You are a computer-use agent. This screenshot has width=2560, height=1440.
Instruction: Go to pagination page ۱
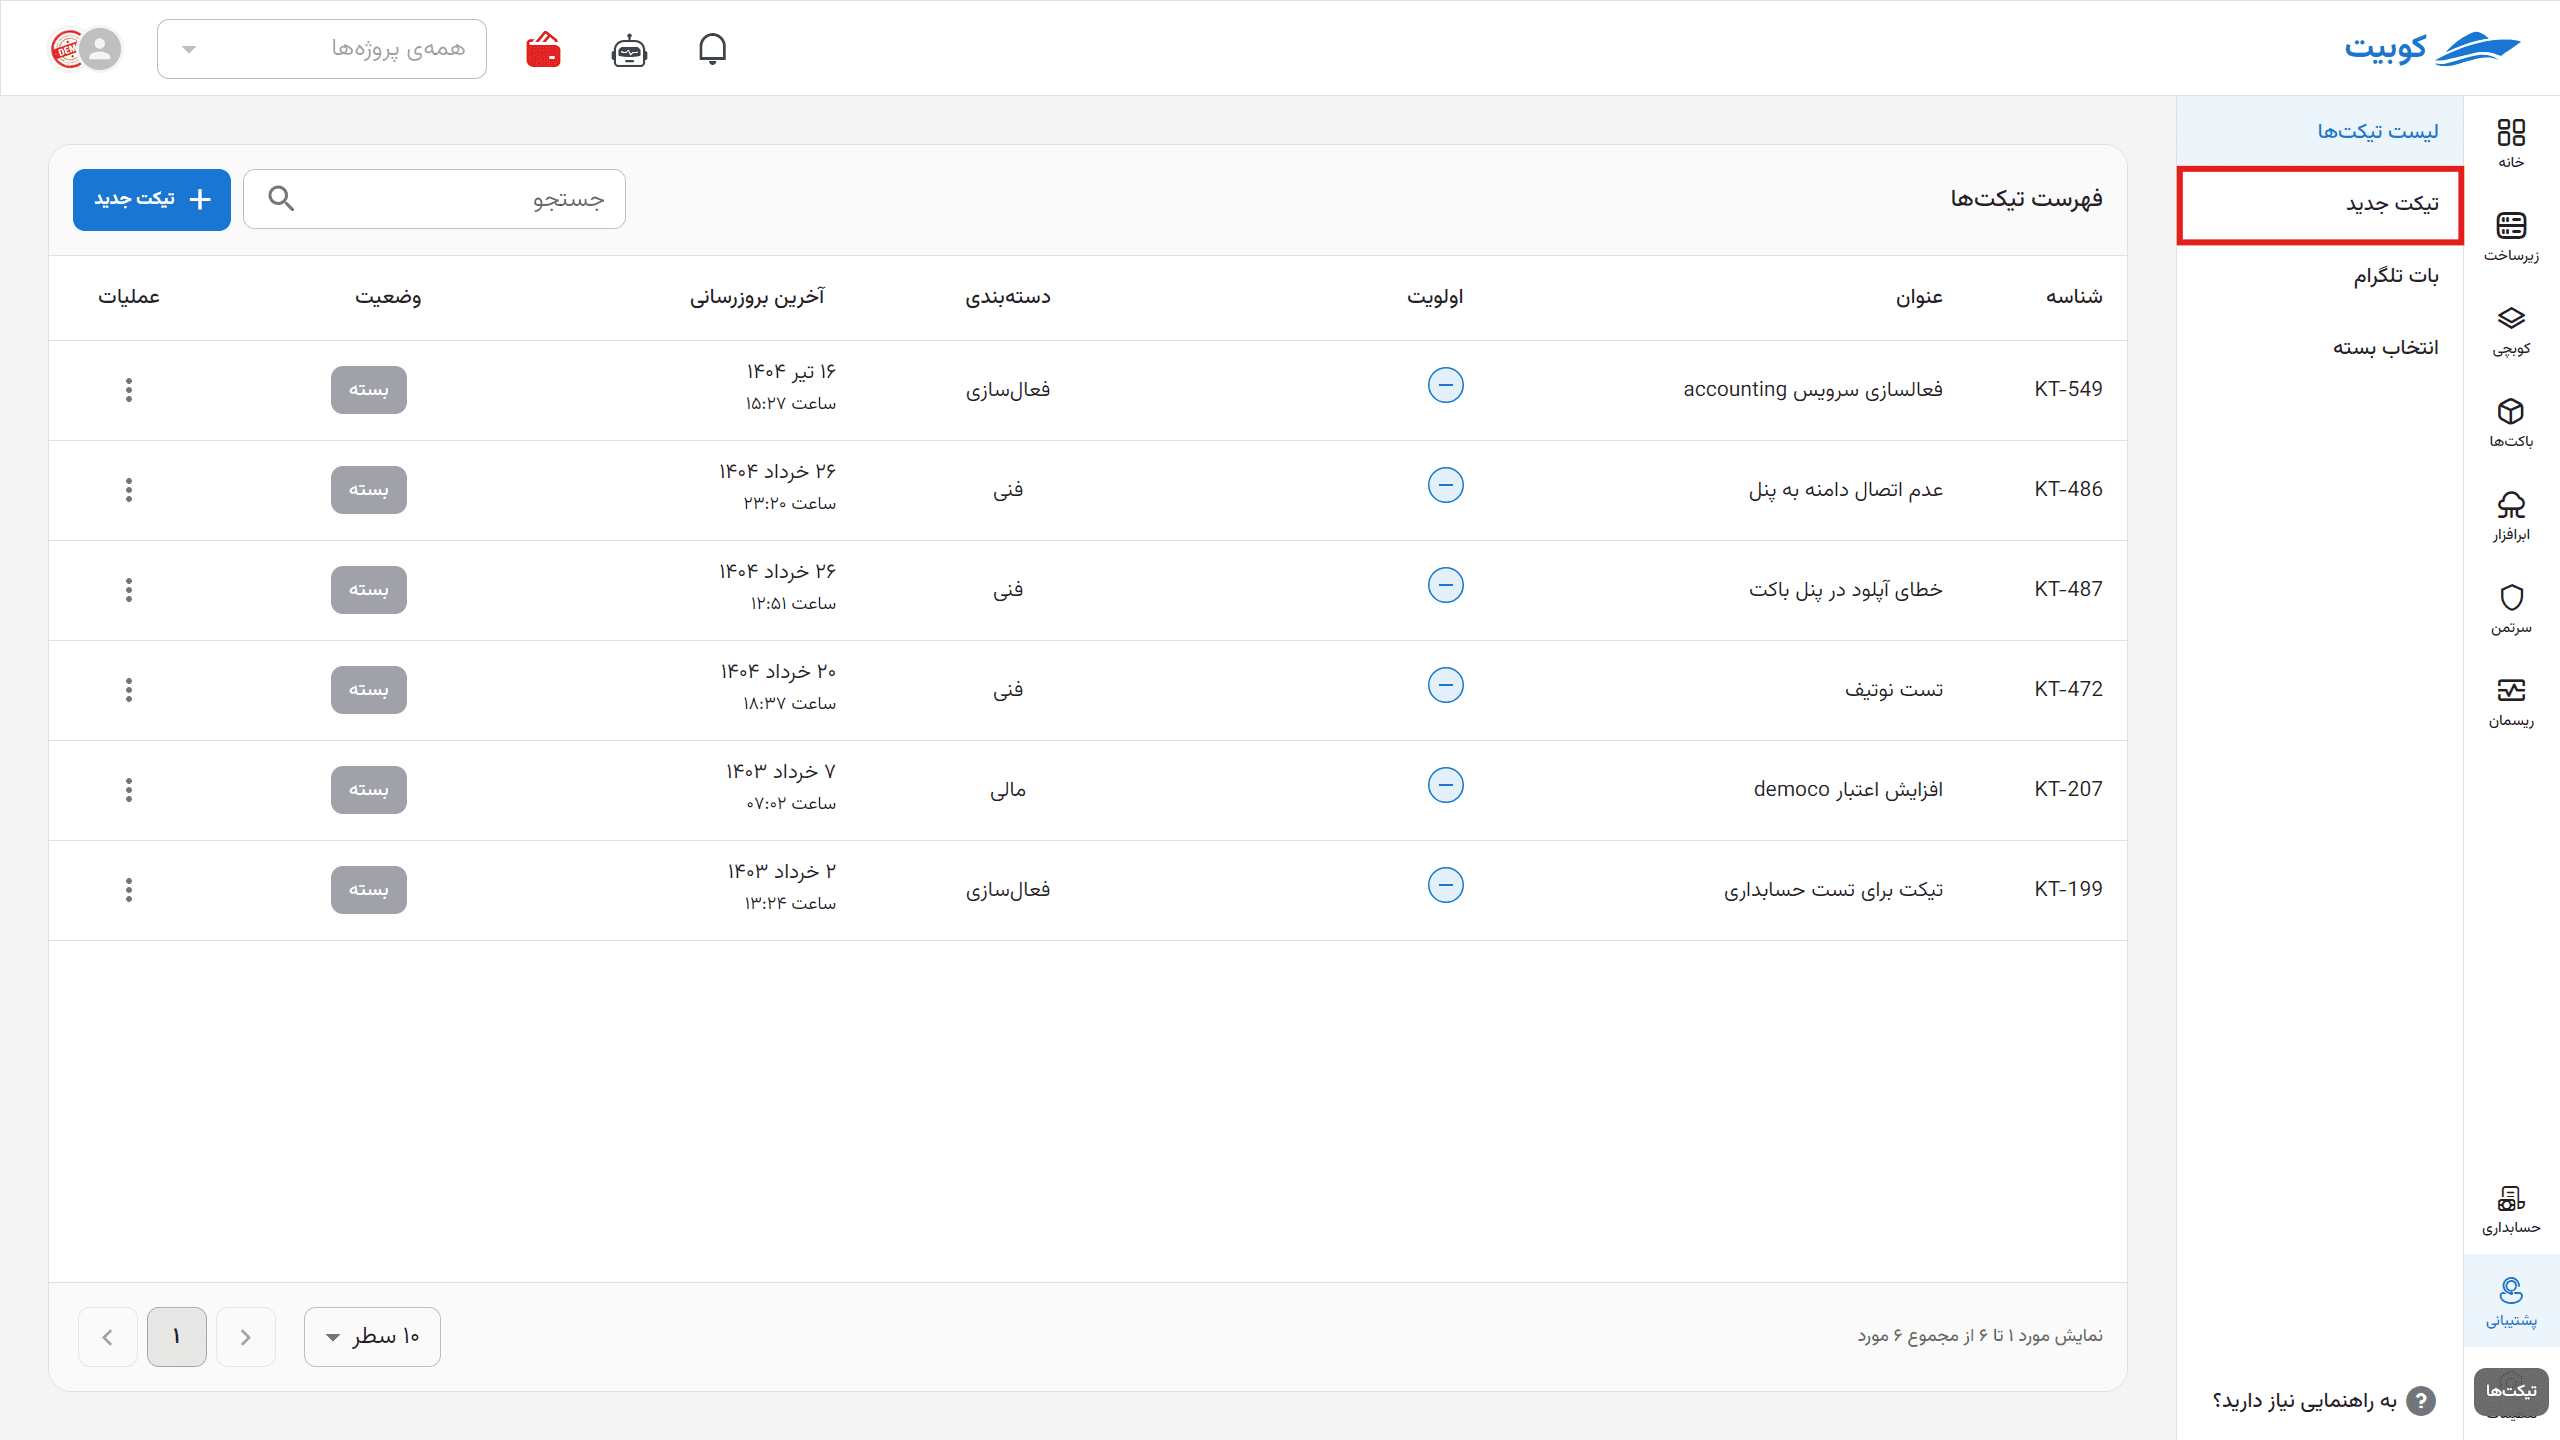[177, 1336]
